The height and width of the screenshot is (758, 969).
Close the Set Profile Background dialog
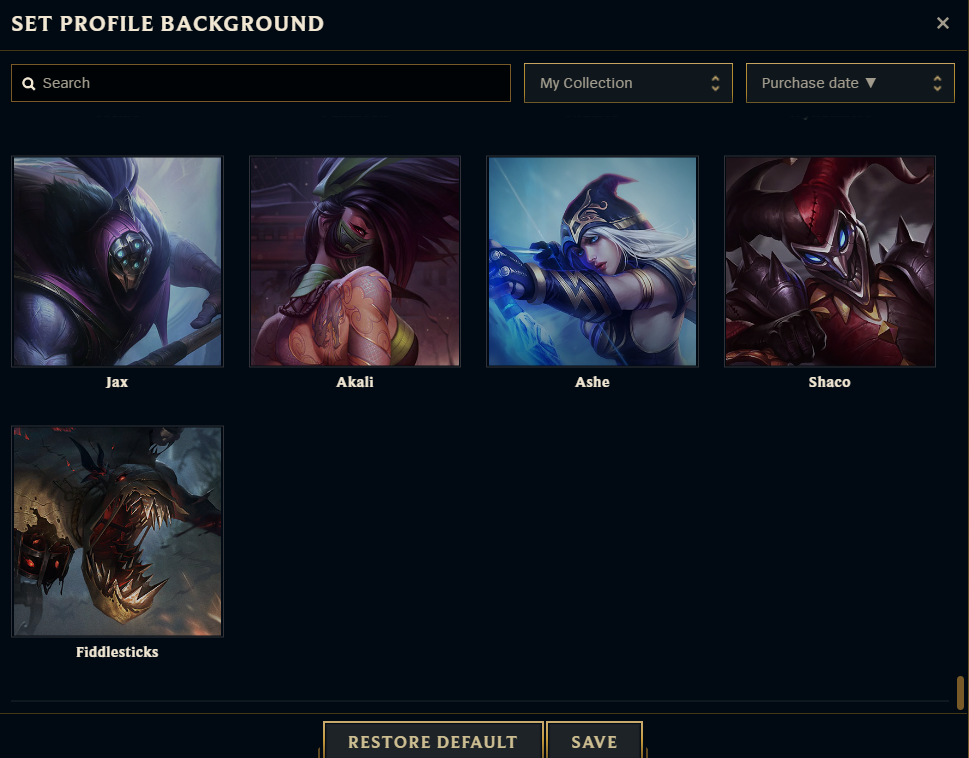pos(942,23)
